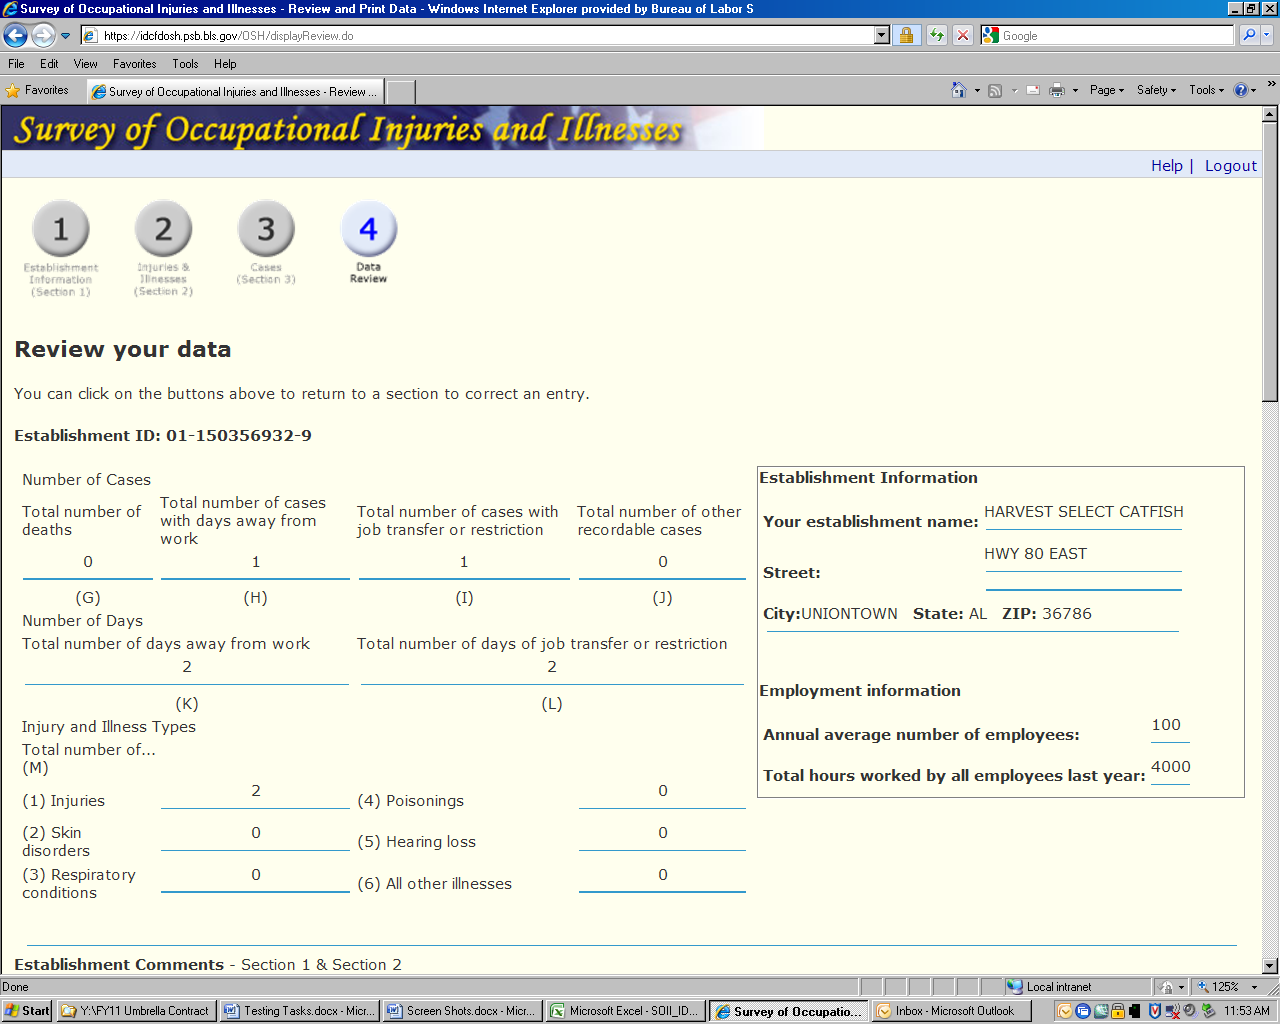The image size is (1280, 1024).
Task: Click the ZIP value 36786
Action: (x=1067, y=614)
